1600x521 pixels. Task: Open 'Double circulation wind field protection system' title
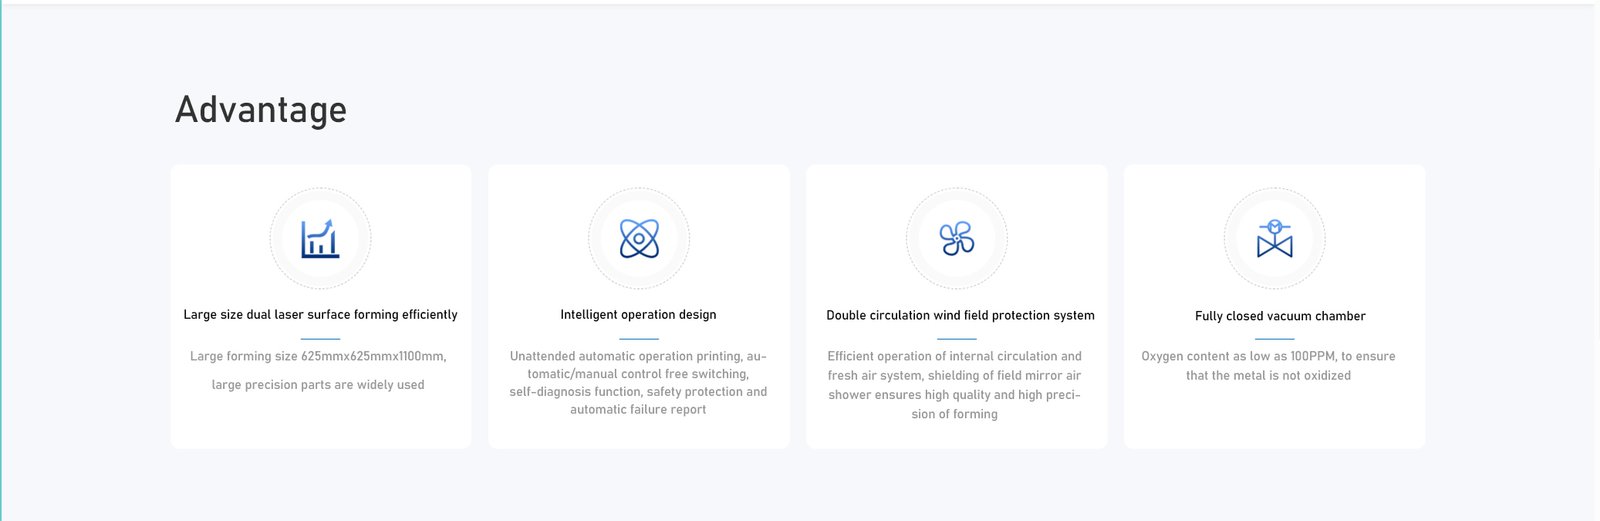tap(960, 316)
